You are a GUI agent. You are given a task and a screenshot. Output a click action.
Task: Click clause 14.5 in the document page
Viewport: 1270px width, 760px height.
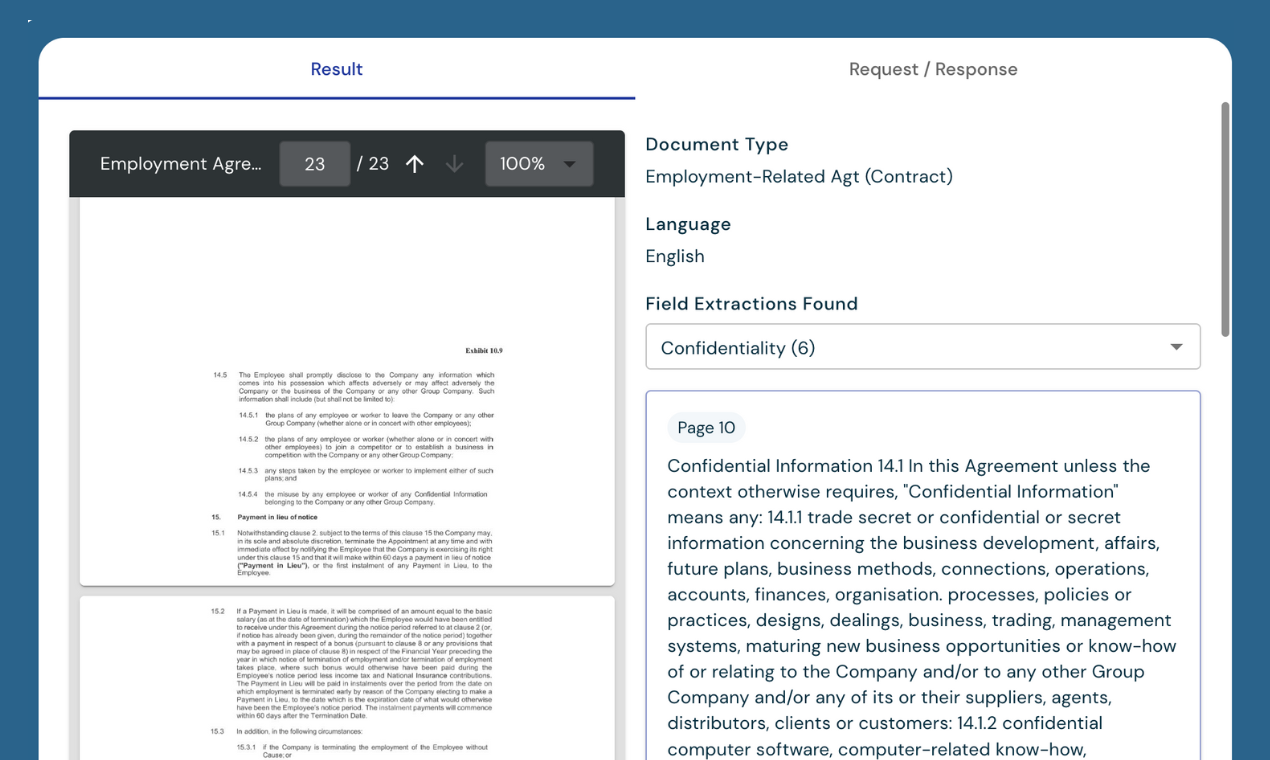click(x=354, y=388)
